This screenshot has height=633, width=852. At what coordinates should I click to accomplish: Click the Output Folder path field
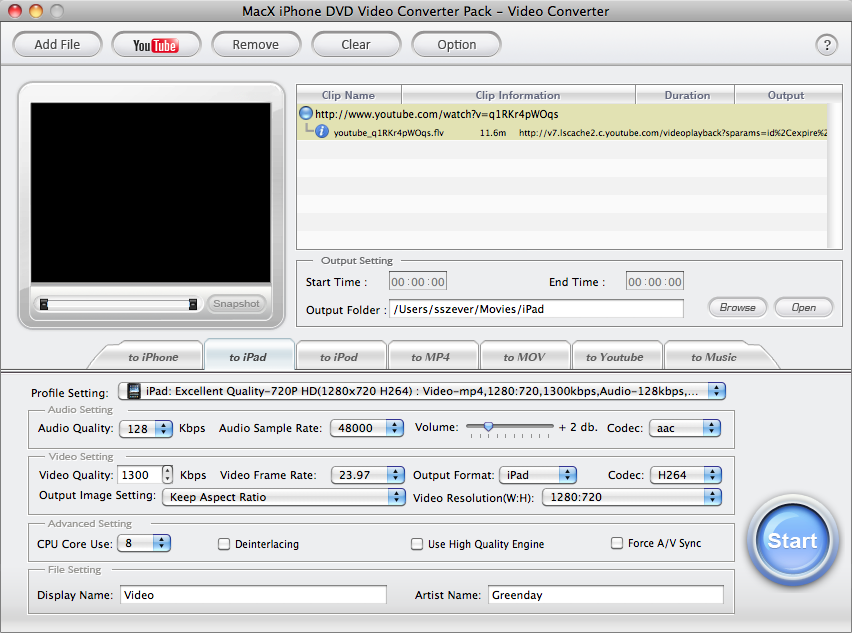(x=536, y=309)
